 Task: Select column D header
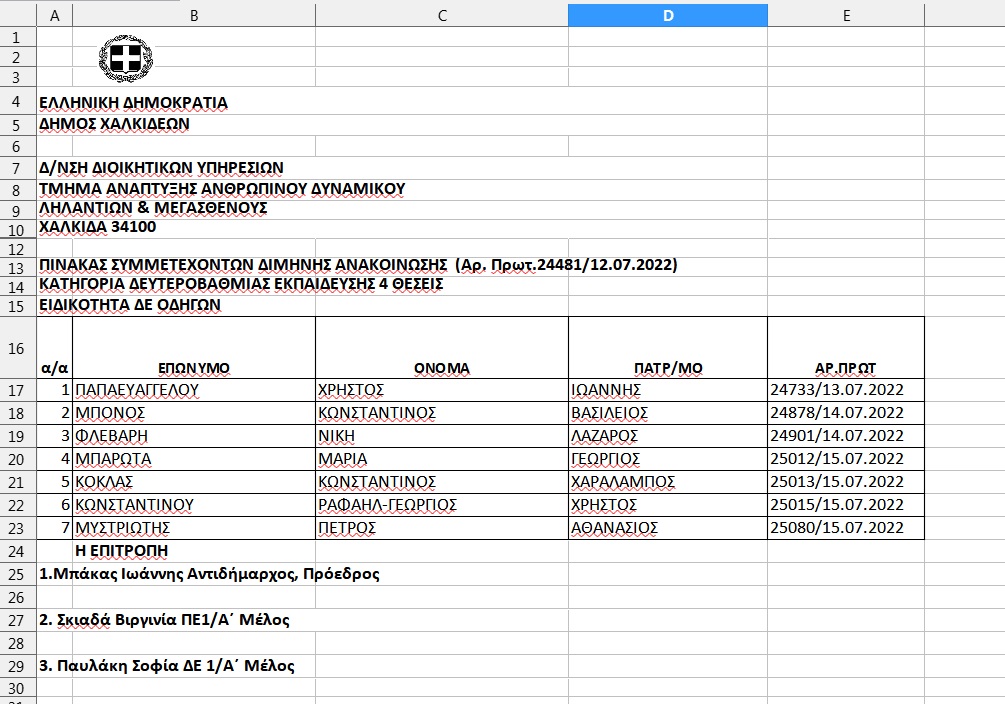[667, 15]
